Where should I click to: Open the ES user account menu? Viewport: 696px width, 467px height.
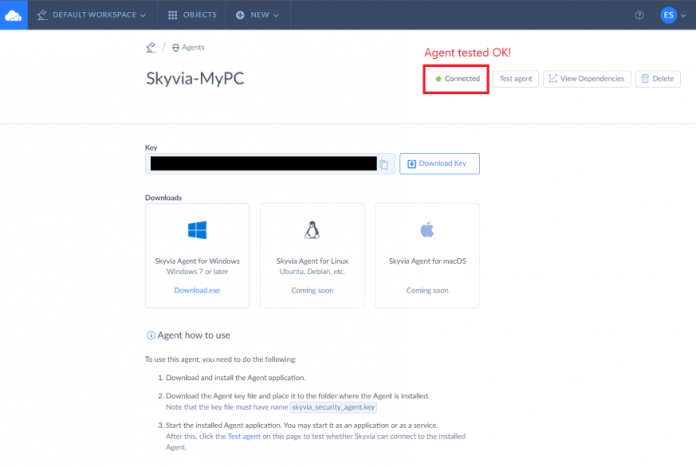(671, 15)
